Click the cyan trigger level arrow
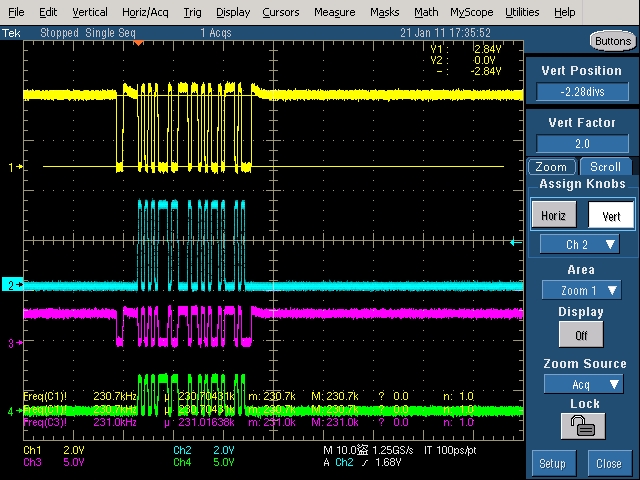 tap(516, 243)
